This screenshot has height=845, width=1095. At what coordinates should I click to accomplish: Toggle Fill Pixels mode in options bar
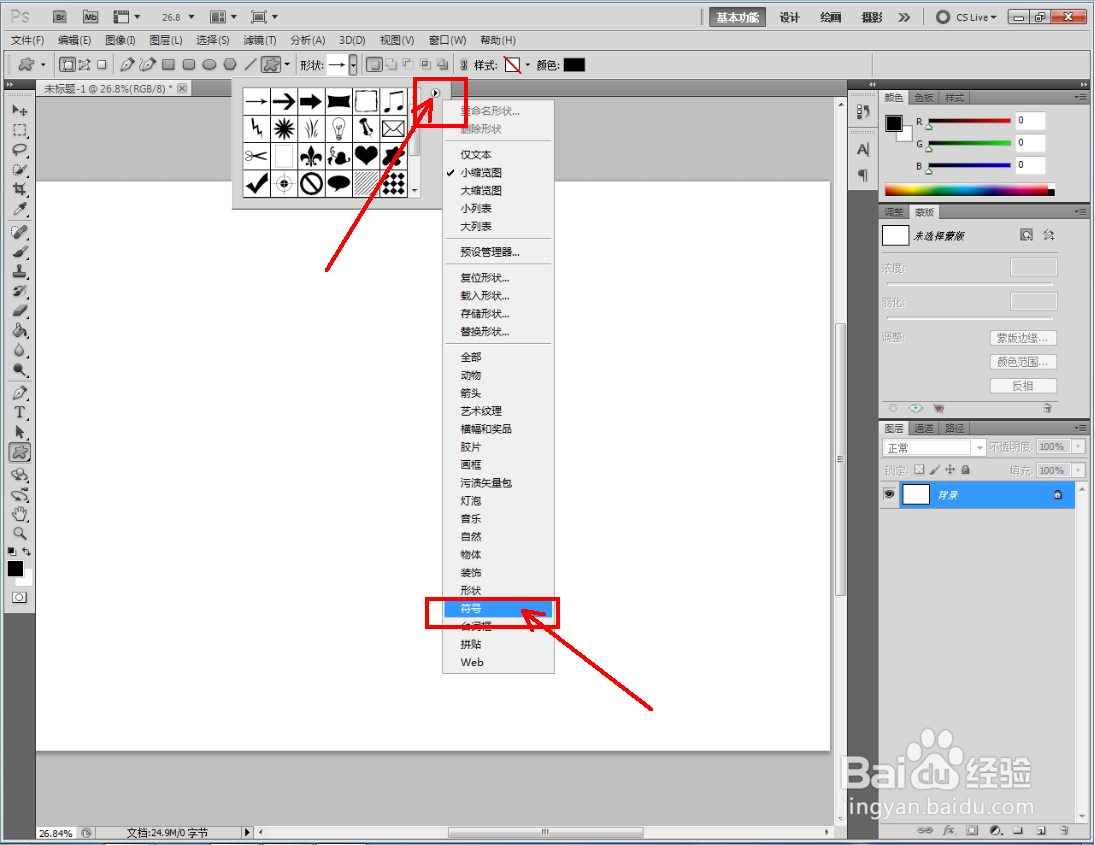[x=102, y=65]
